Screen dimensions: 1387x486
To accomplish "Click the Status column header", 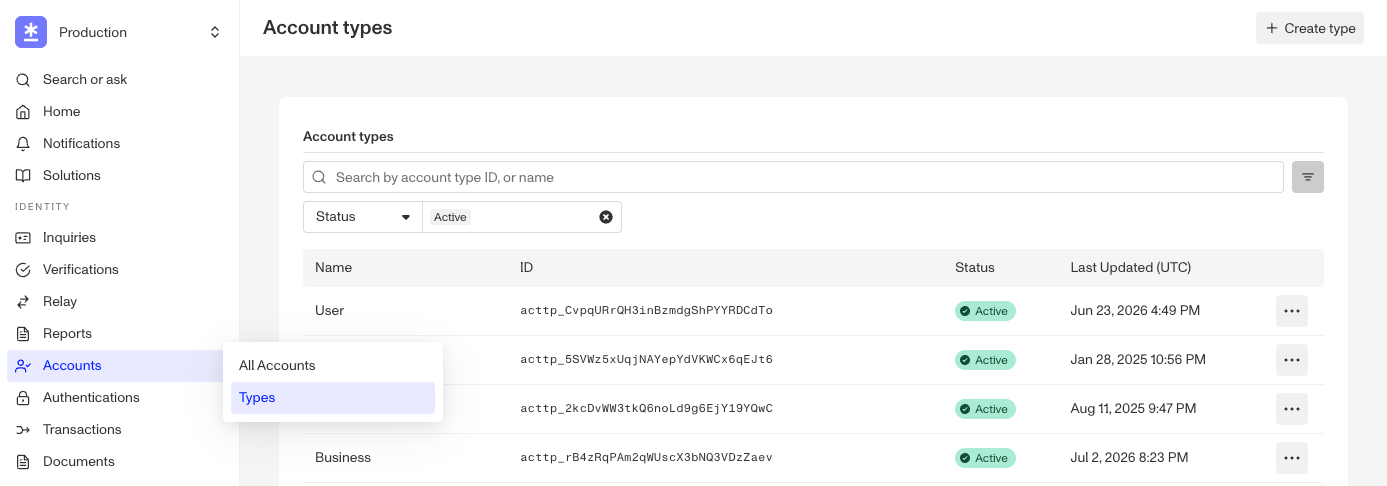I will click(x=975, y=268).
